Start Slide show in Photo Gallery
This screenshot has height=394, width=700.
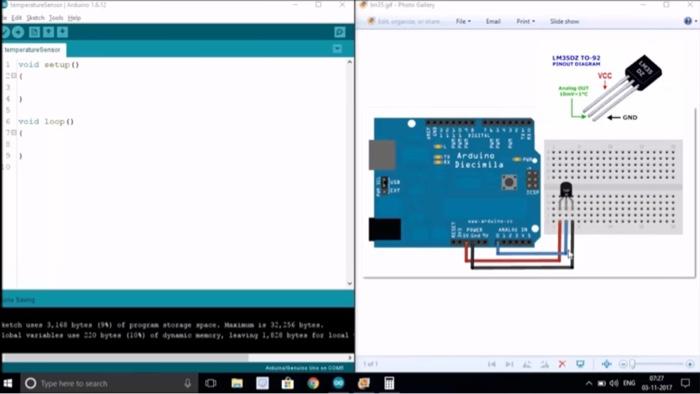coord(564,21)
